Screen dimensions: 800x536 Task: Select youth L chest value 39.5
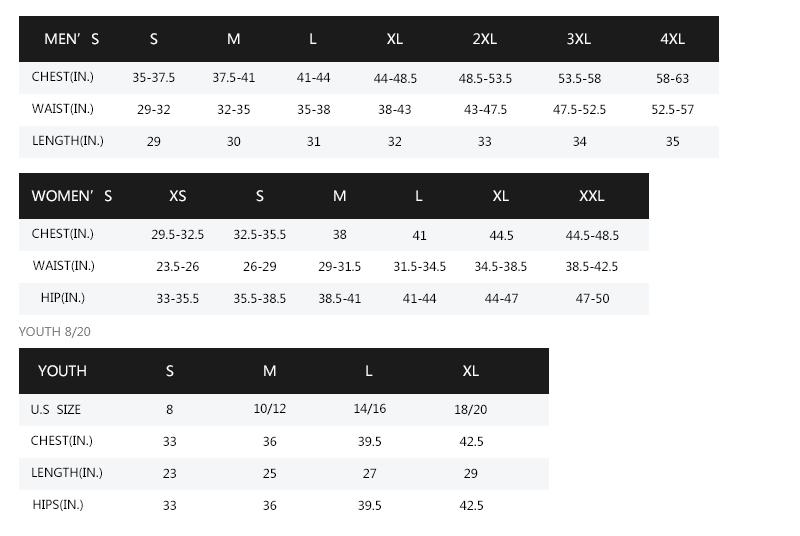[x=369, y=442]
